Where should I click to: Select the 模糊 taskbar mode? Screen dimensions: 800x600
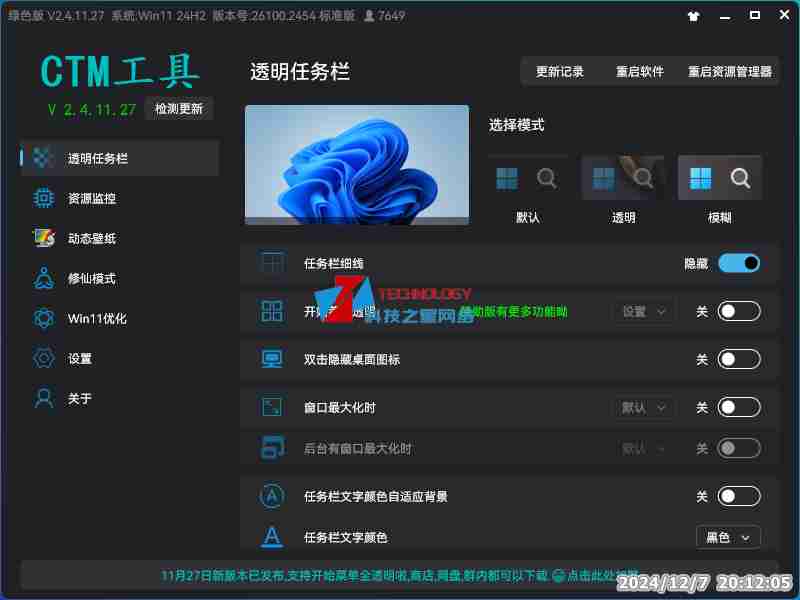pyautogui.click(x=720, y=178)
